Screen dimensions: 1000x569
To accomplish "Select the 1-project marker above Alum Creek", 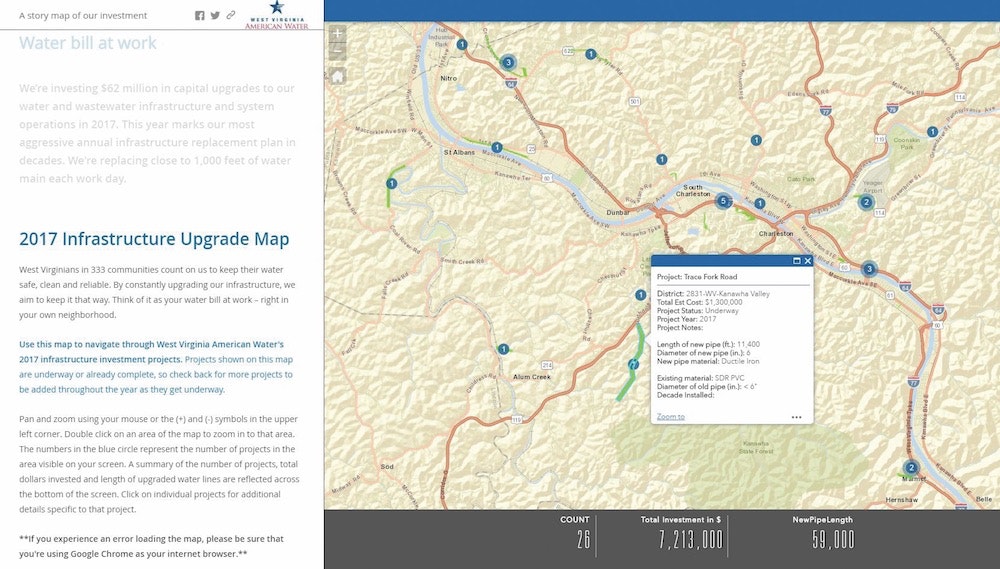I will [503, 349].
